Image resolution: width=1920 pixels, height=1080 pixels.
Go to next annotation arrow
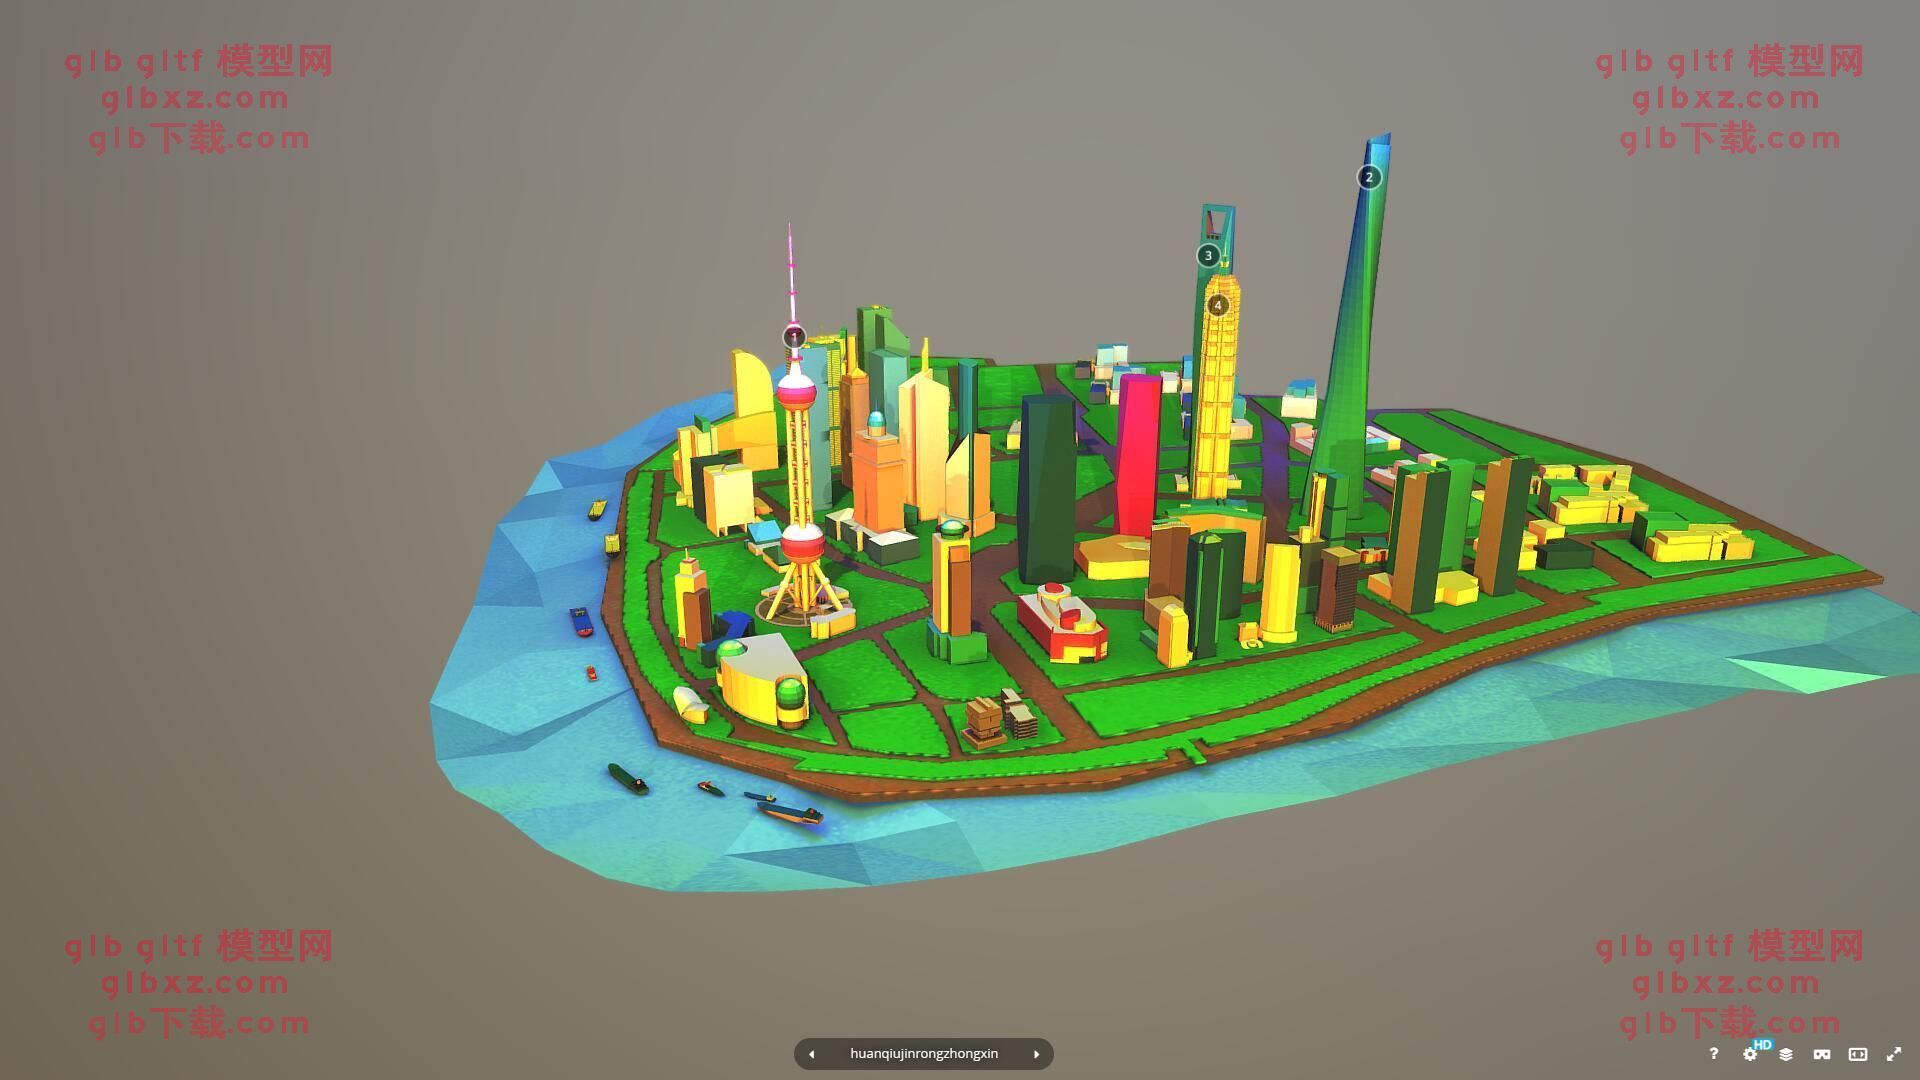1037,1054
